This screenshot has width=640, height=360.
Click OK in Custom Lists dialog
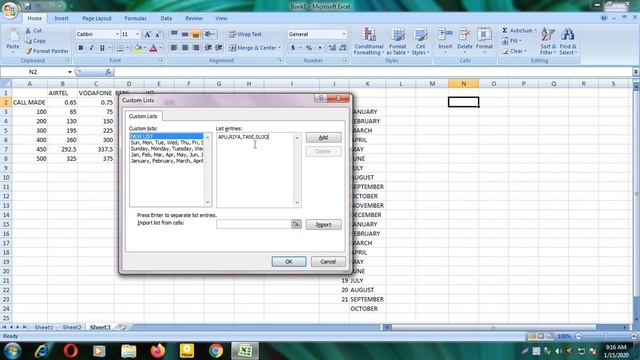(x=289, y=262)
